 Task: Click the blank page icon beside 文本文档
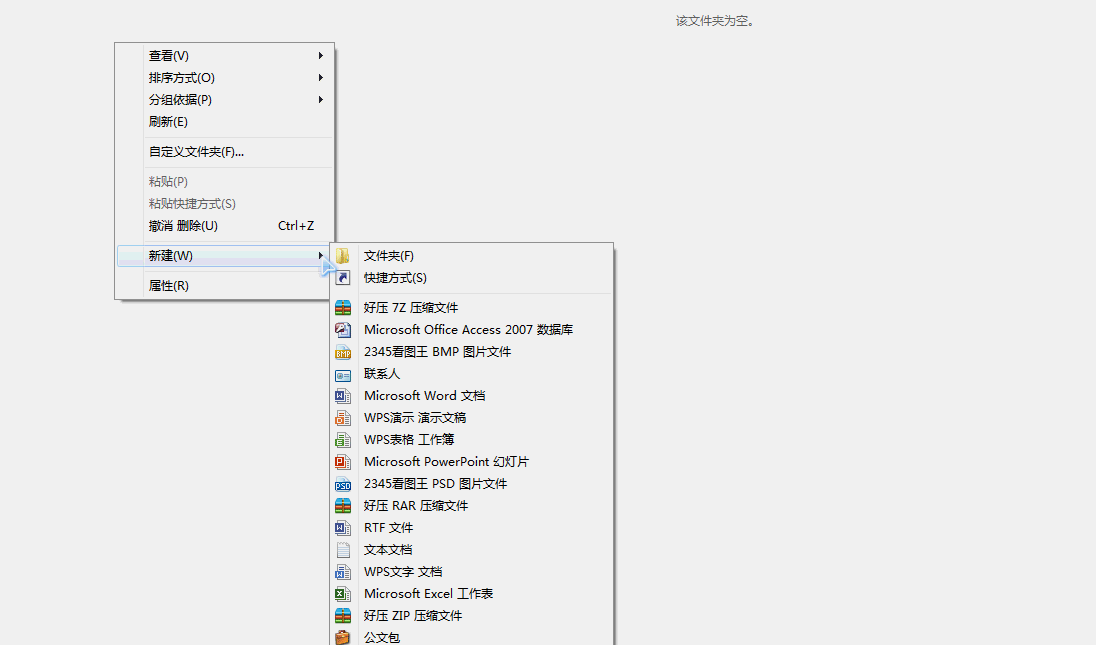point(342,550)
